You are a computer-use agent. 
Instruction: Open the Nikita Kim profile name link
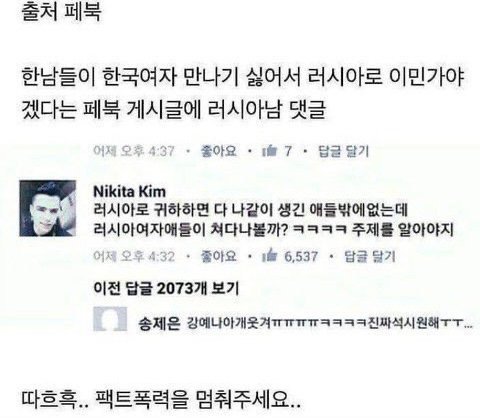(129, 192)
